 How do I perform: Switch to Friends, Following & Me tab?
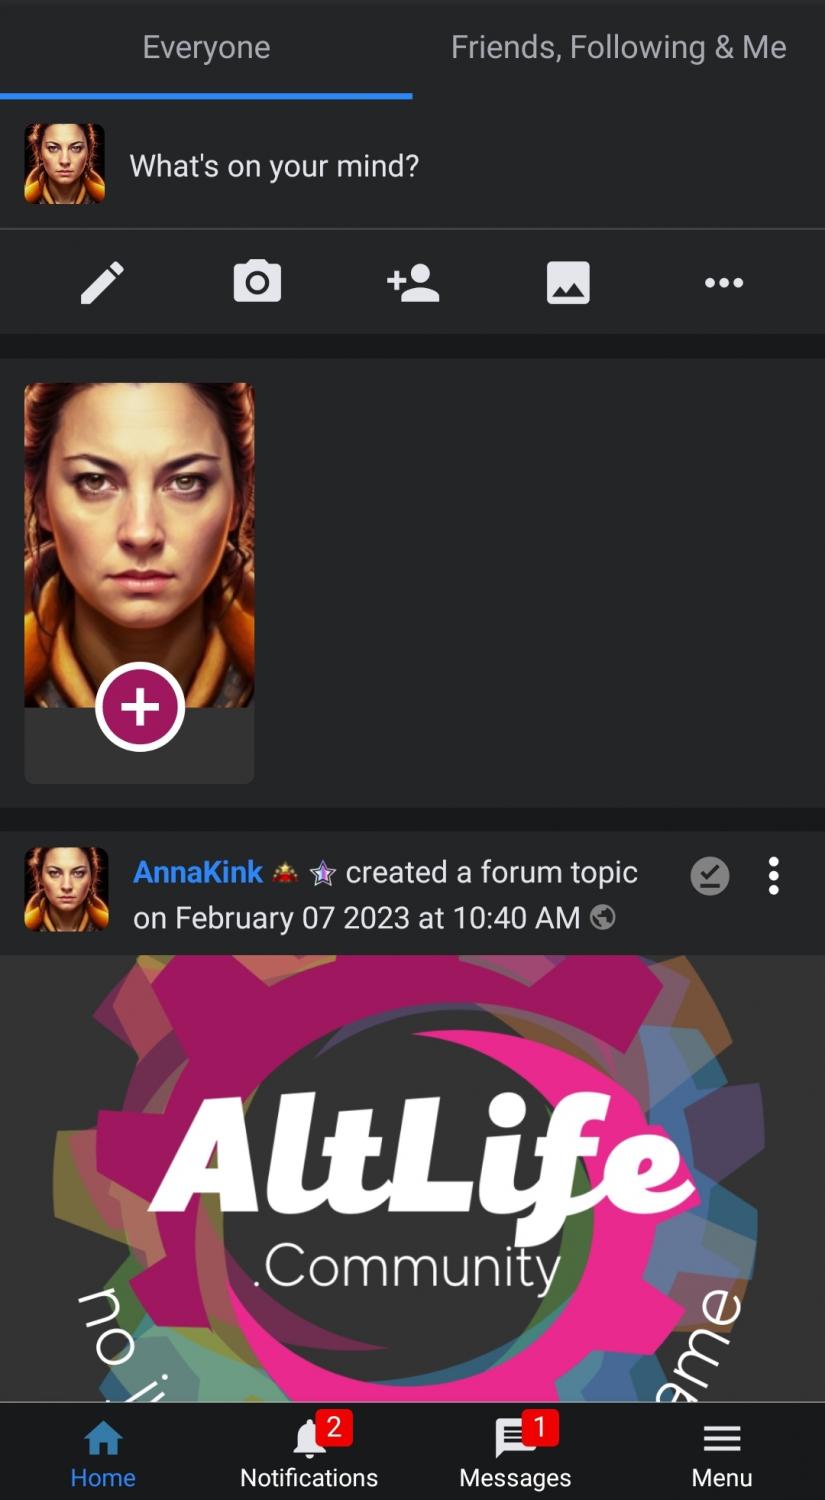point(618,47)
